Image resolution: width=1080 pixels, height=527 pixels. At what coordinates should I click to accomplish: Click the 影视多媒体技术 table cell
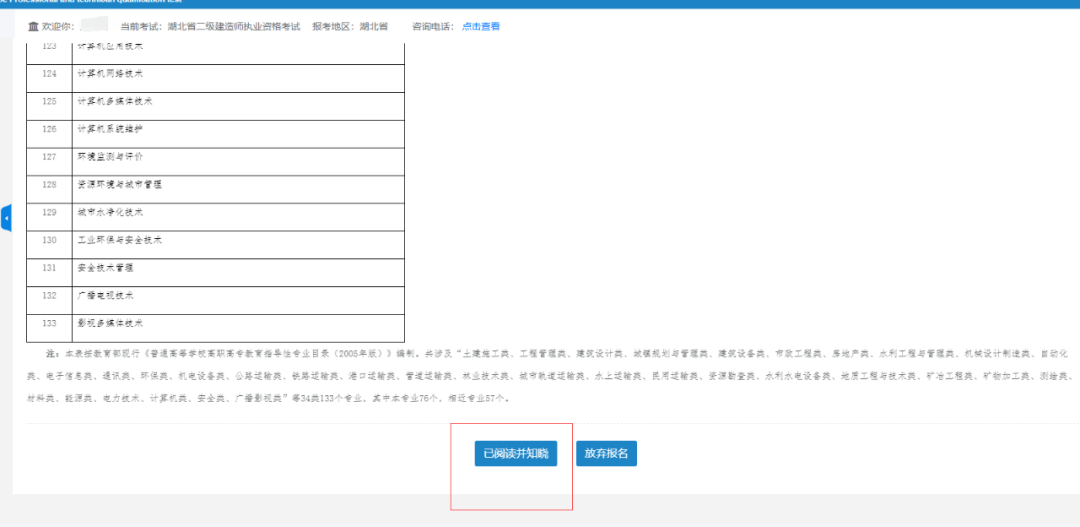[x=238, y=329]
